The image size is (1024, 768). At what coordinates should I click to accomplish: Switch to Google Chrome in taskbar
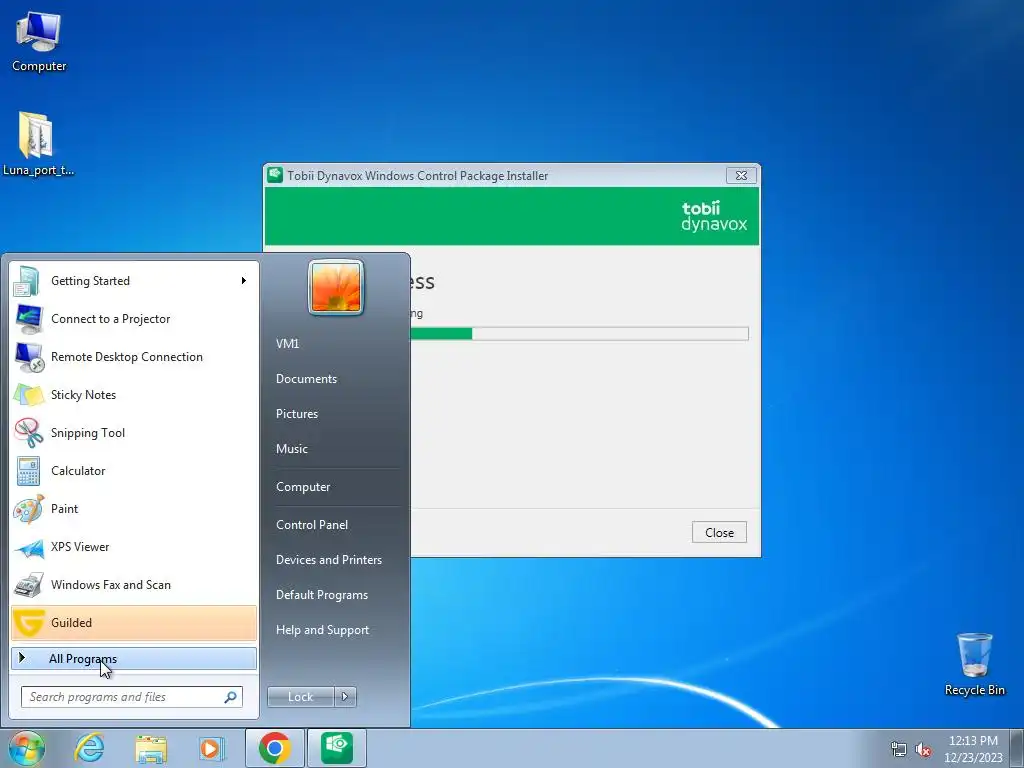pos(274,748)
